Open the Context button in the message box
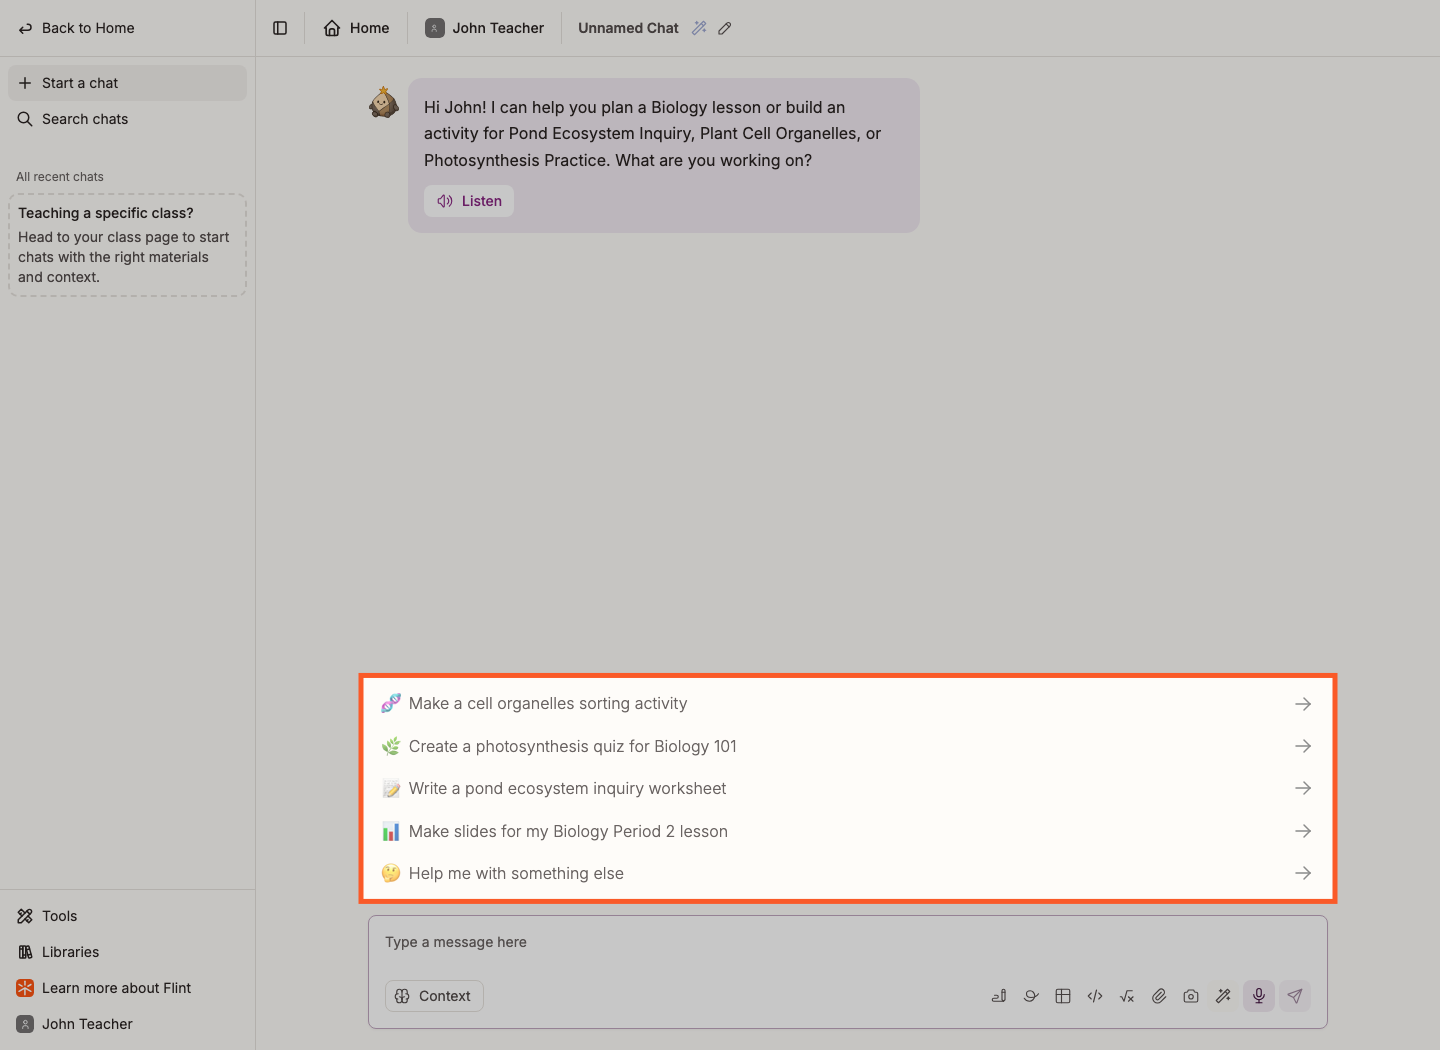1440x1050 pixels. (434, 996)
